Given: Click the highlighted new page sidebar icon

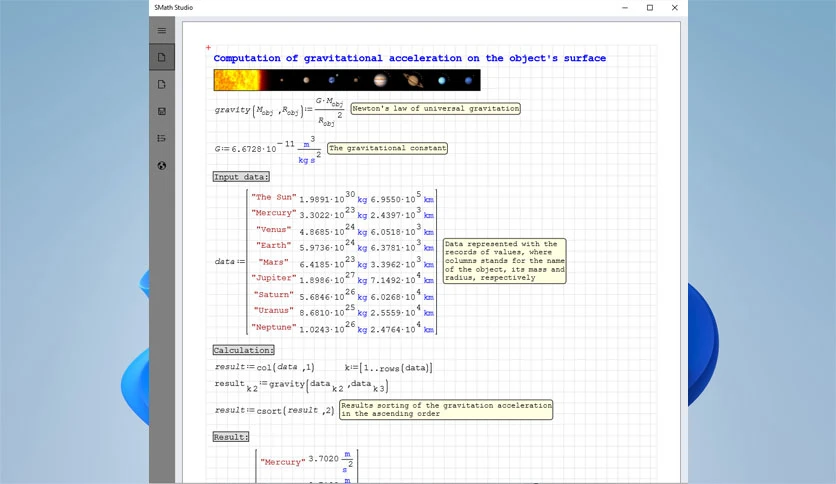Looking at the screenshot, I should point(162,57).
